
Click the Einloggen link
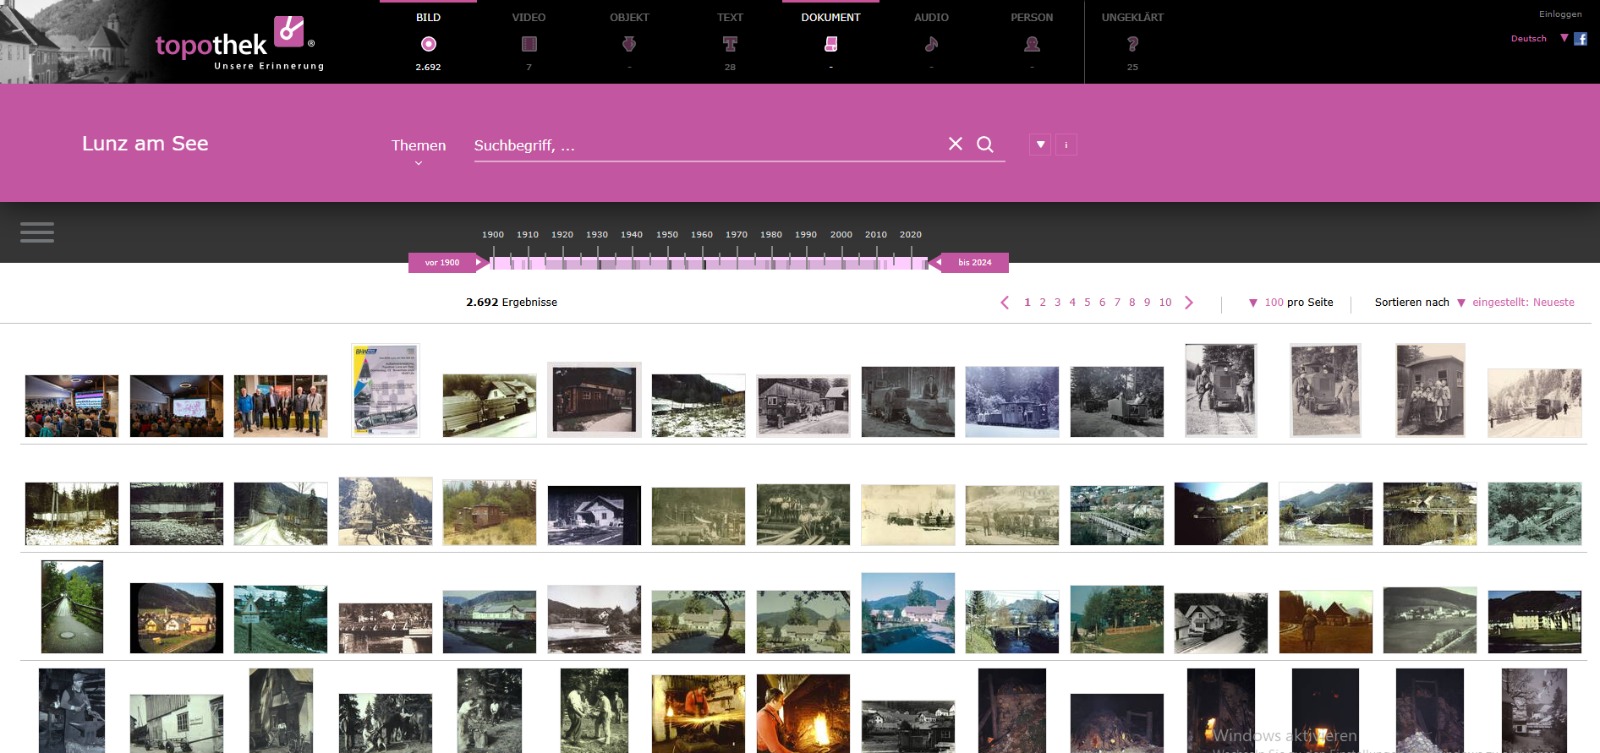1560,14
